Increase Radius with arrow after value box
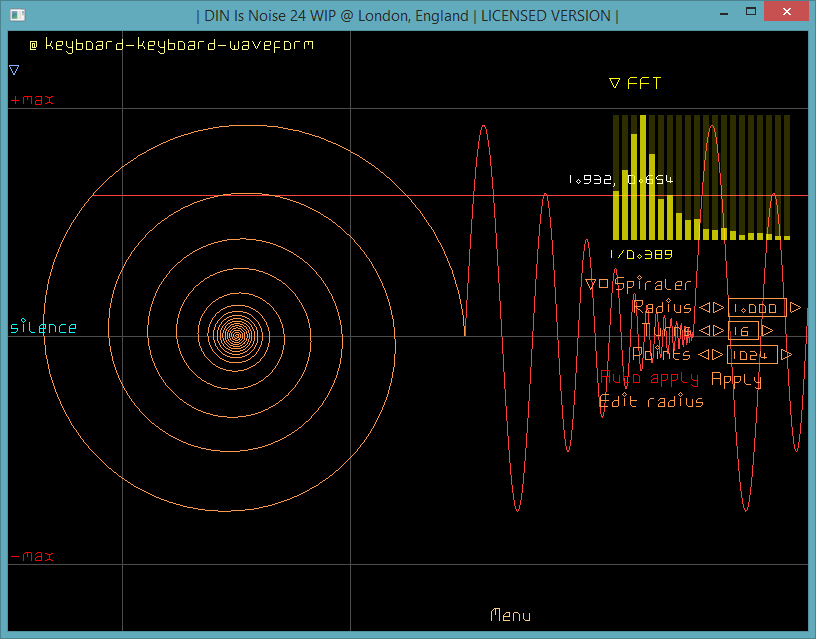Image resolution: width=816 pixels, height=639 pixels. [795, 308]
